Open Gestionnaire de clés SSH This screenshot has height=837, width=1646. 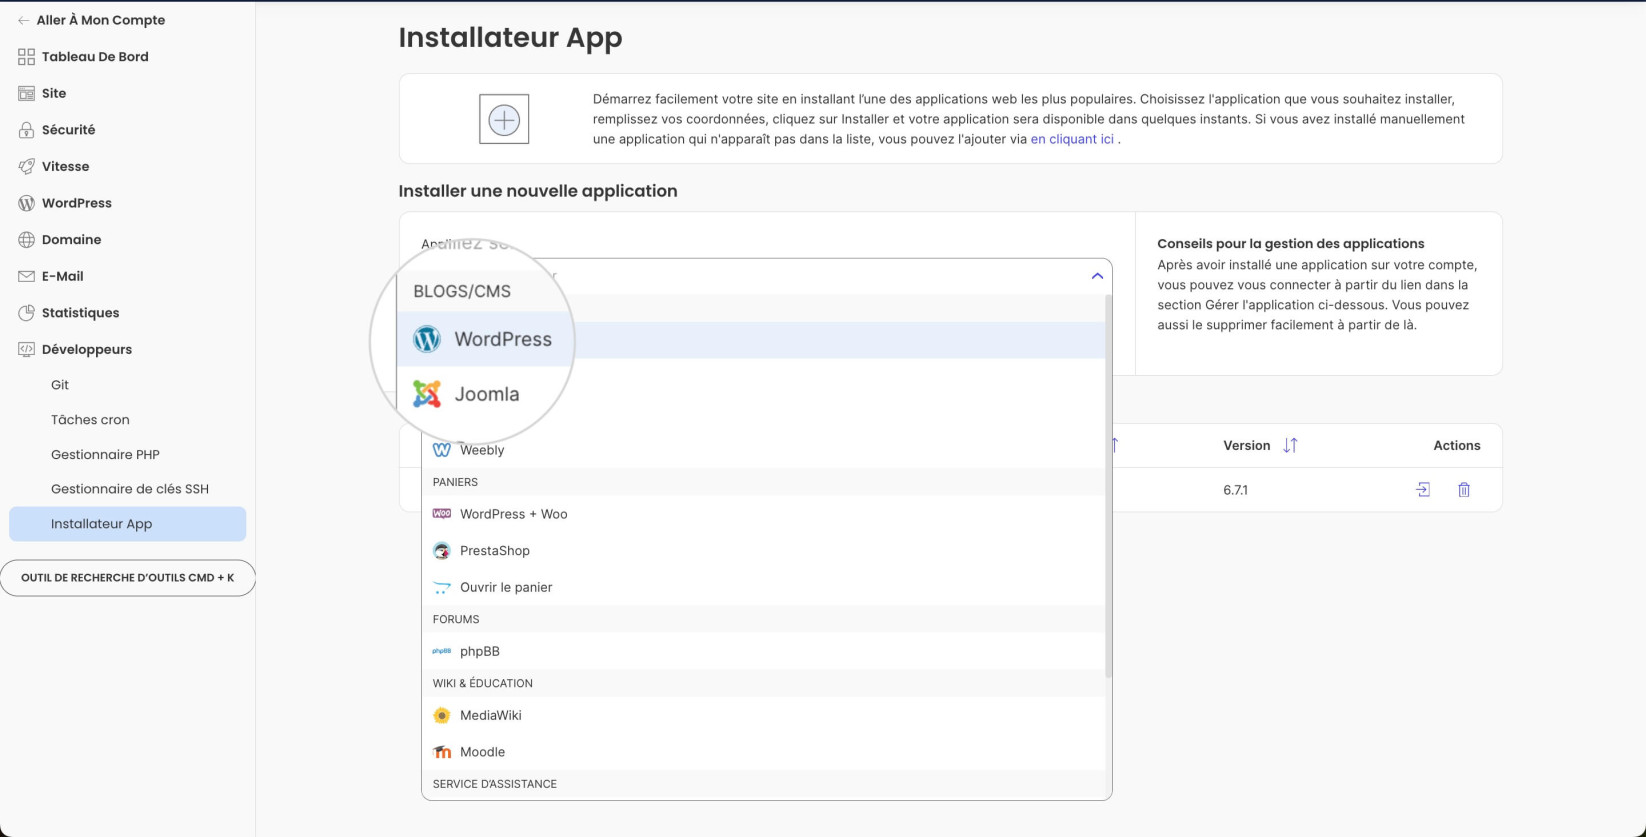(x=128, y=489)
